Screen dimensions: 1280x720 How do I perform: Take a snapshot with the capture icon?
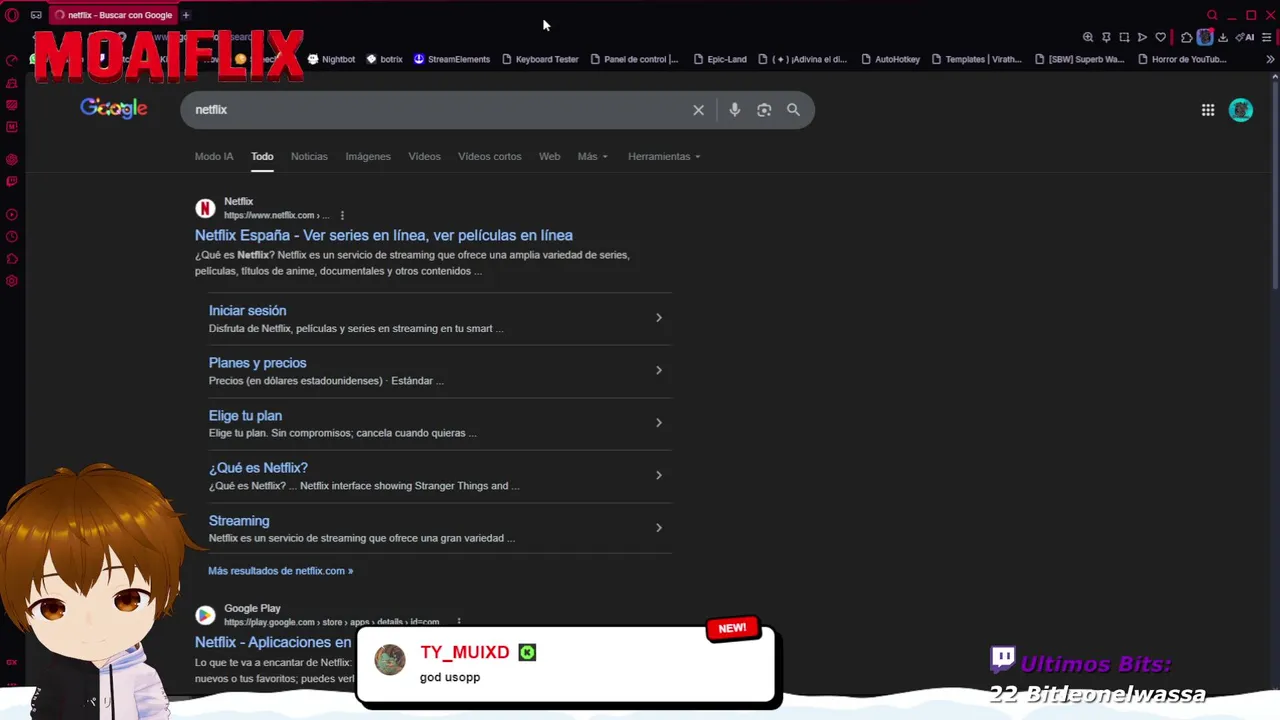(x=1124, y=37)
